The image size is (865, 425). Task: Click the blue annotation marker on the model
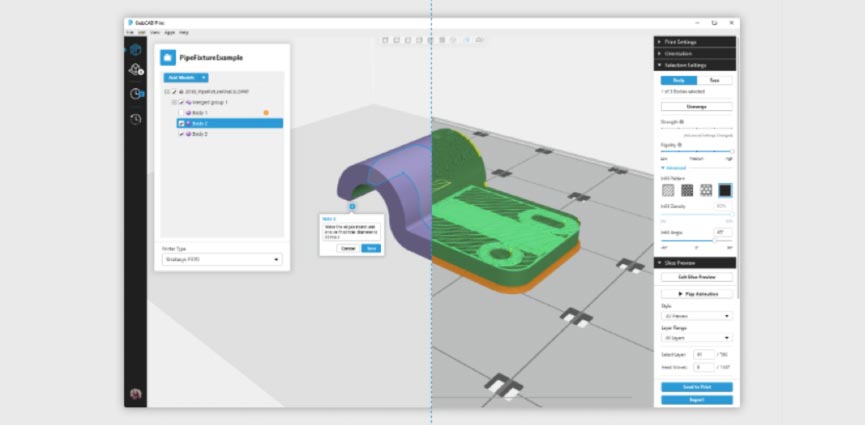pyautogui.click(x=353, y=206)
